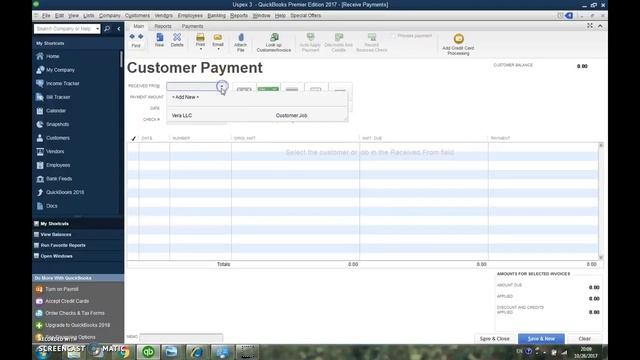Open QuickBooks 2018 sidebar shortcut
640x360 pixels.
tap(64, 192)
